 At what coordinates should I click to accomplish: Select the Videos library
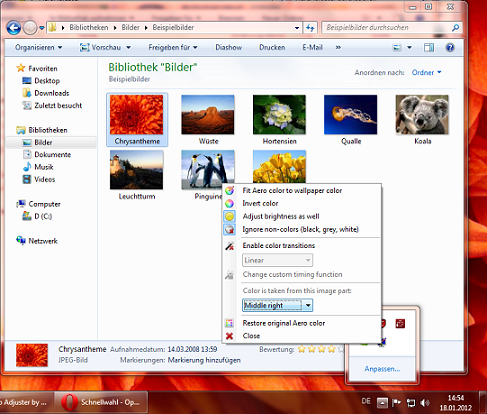39,179
